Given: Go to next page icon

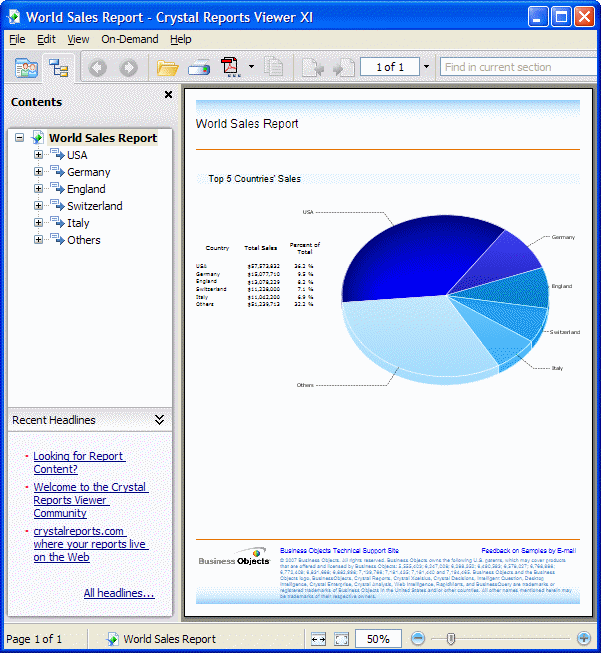Looking at the screenshot, I should tap(344, 67).
